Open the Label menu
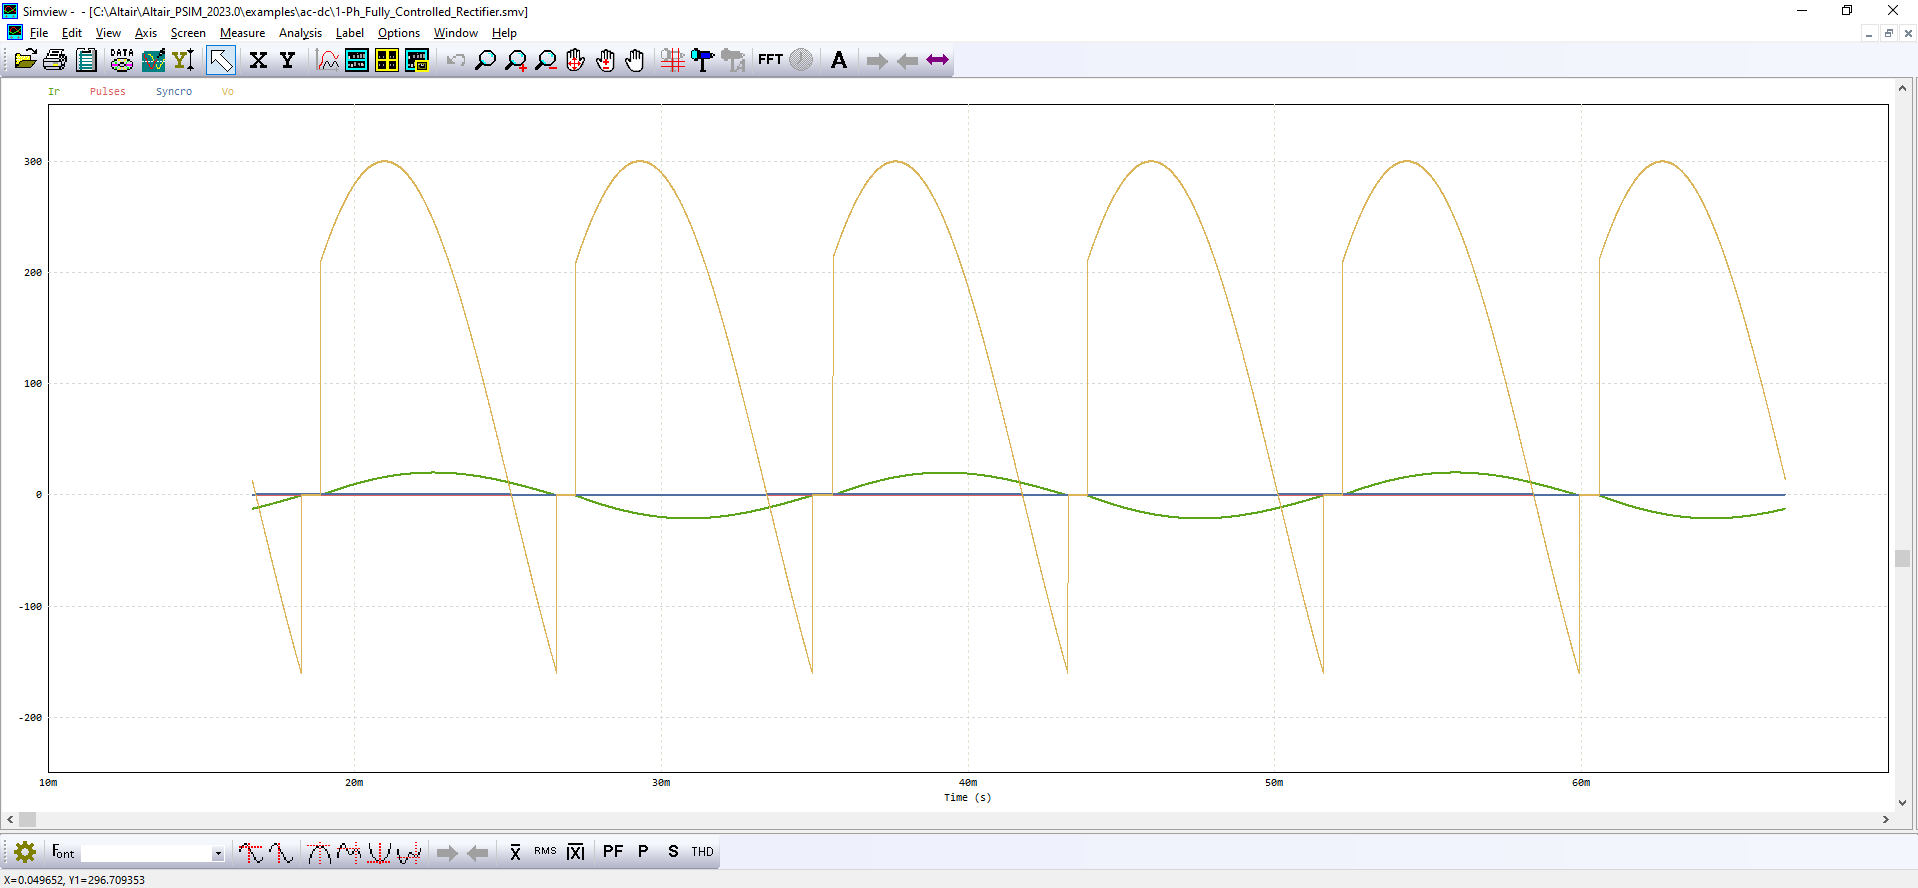The width and height of the screenshot is (1918, 888). [x=350, y=33]
